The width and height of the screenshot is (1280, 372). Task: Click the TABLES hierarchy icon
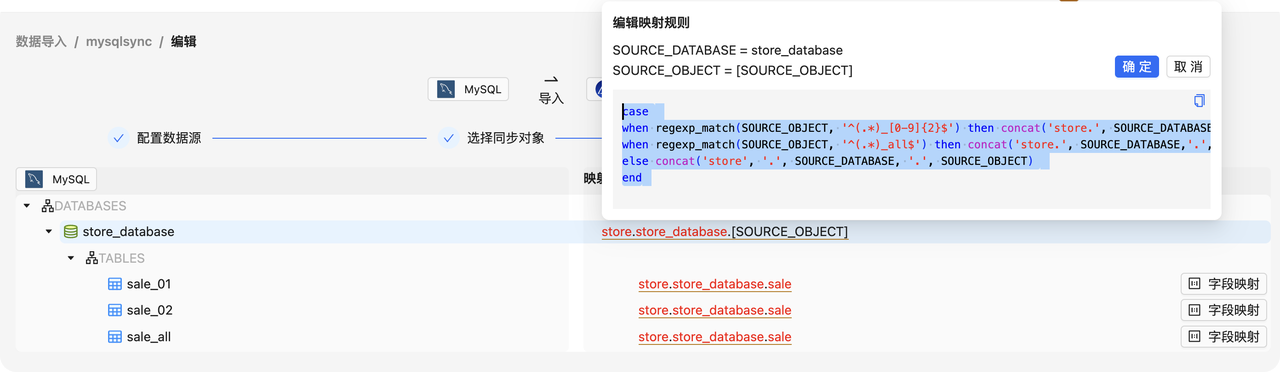click(92, 258)
